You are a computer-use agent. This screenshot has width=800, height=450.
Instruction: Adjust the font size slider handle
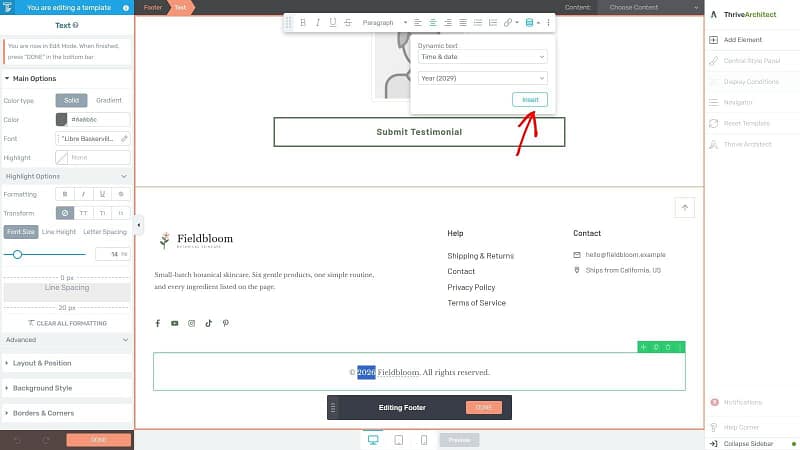[x=17, y=254]
